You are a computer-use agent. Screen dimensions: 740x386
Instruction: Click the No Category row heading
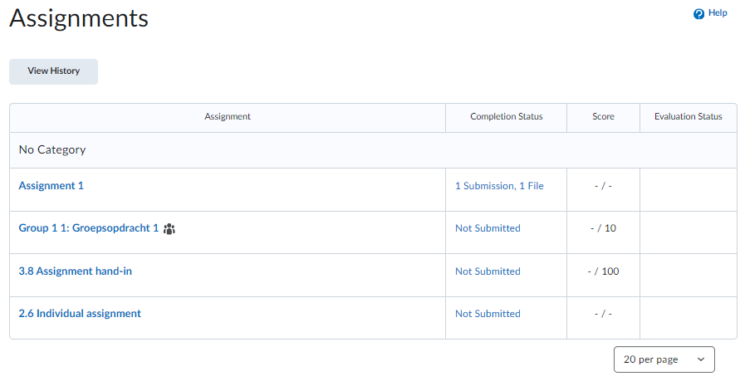[x=52, y=150]
